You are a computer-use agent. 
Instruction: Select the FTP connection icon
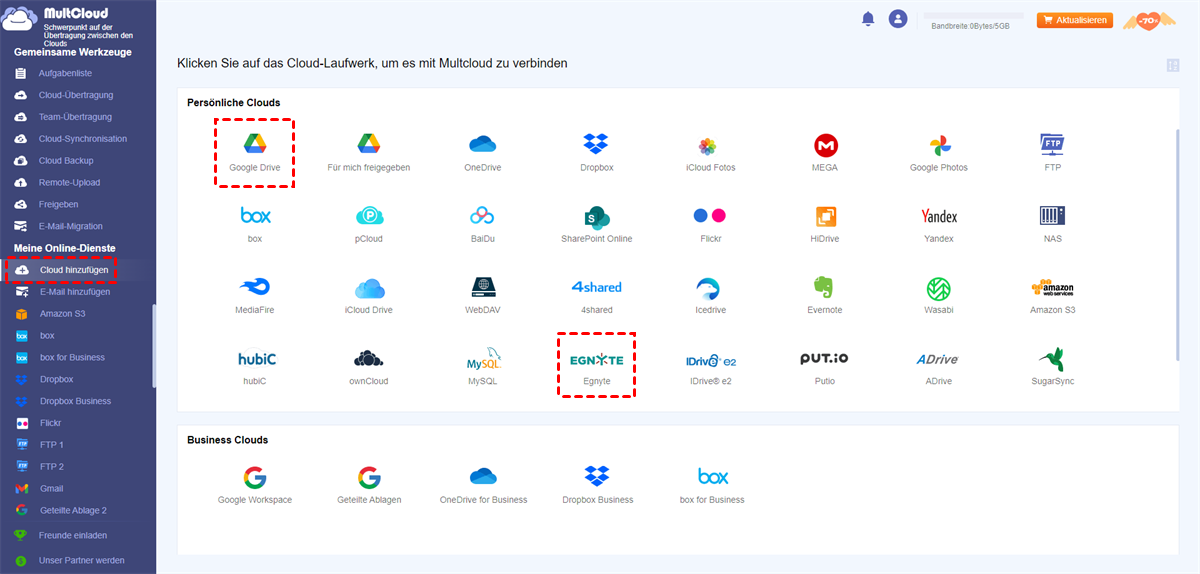tap(1052, 145)
